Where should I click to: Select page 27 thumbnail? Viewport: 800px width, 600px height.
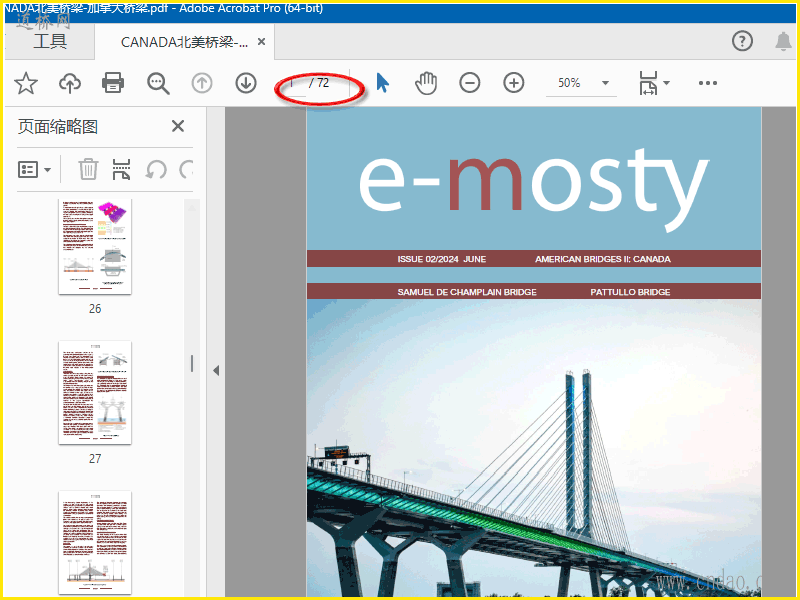coord(95,392)
